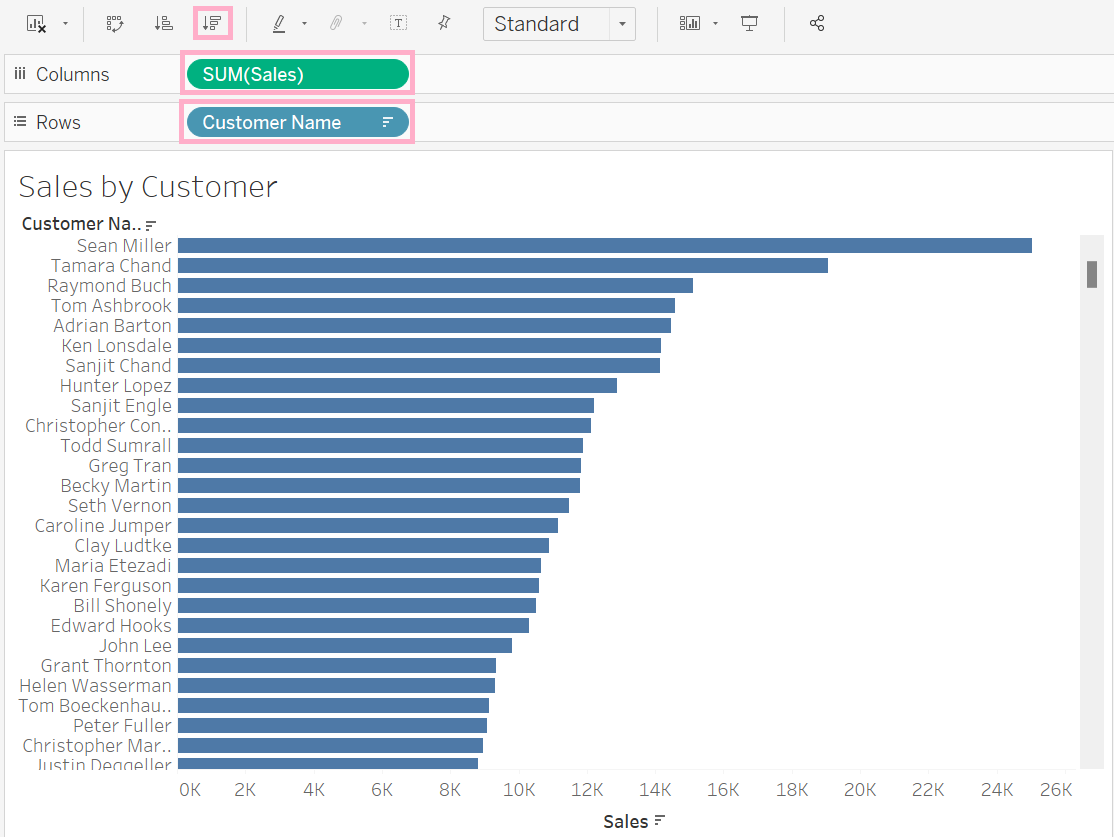Image resolution: width=1114 pixels, height=837 pixels.
Task: Click the Tom Ashbrook row label
Action: (112, 306)
